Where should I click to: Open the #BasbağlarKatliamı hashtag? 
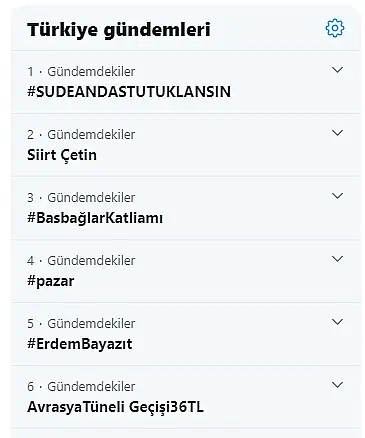pos(95,218)
